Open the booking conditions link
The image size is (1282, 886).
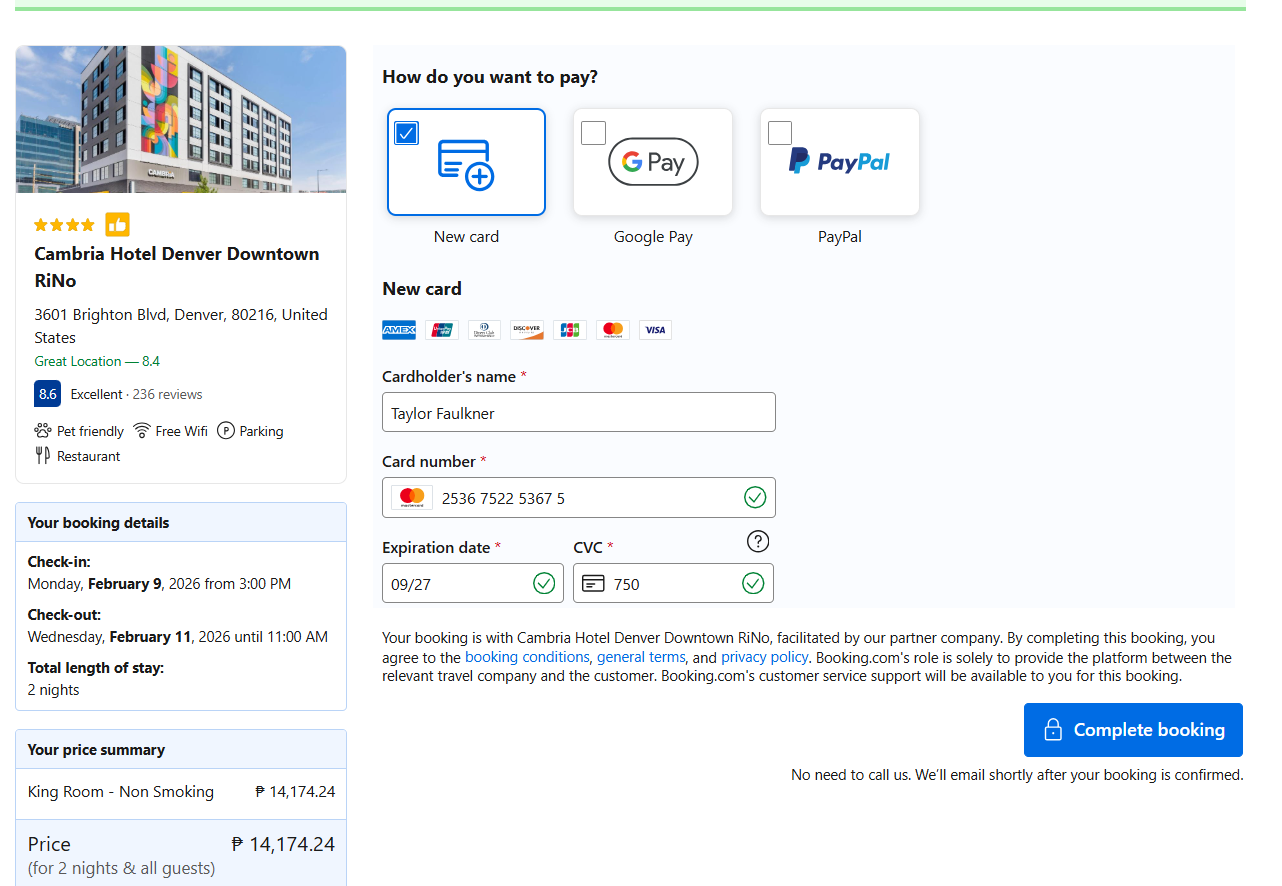pos(527,657)
